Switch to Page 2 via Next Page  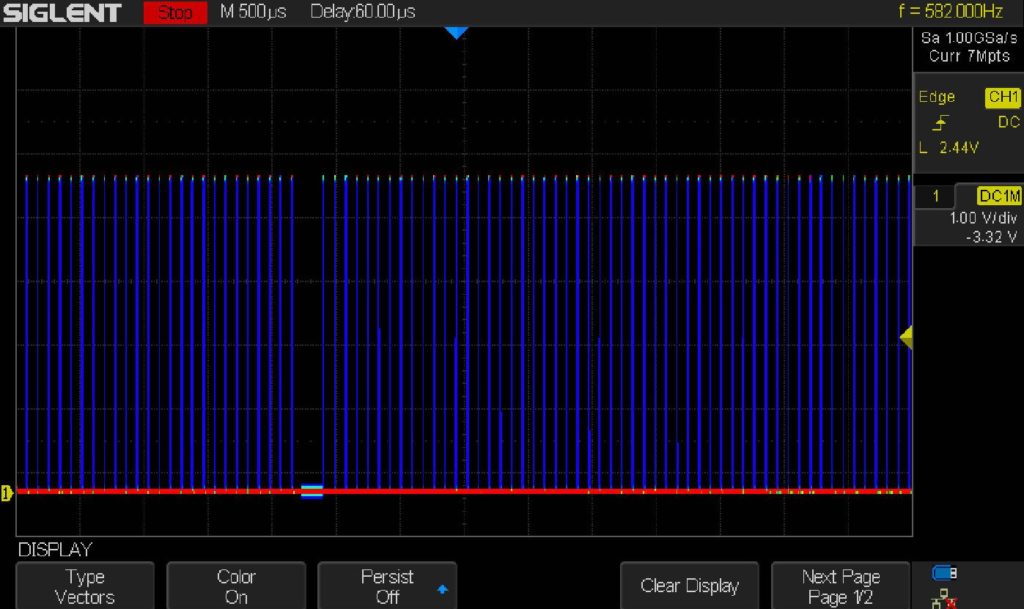click(840, 585)
